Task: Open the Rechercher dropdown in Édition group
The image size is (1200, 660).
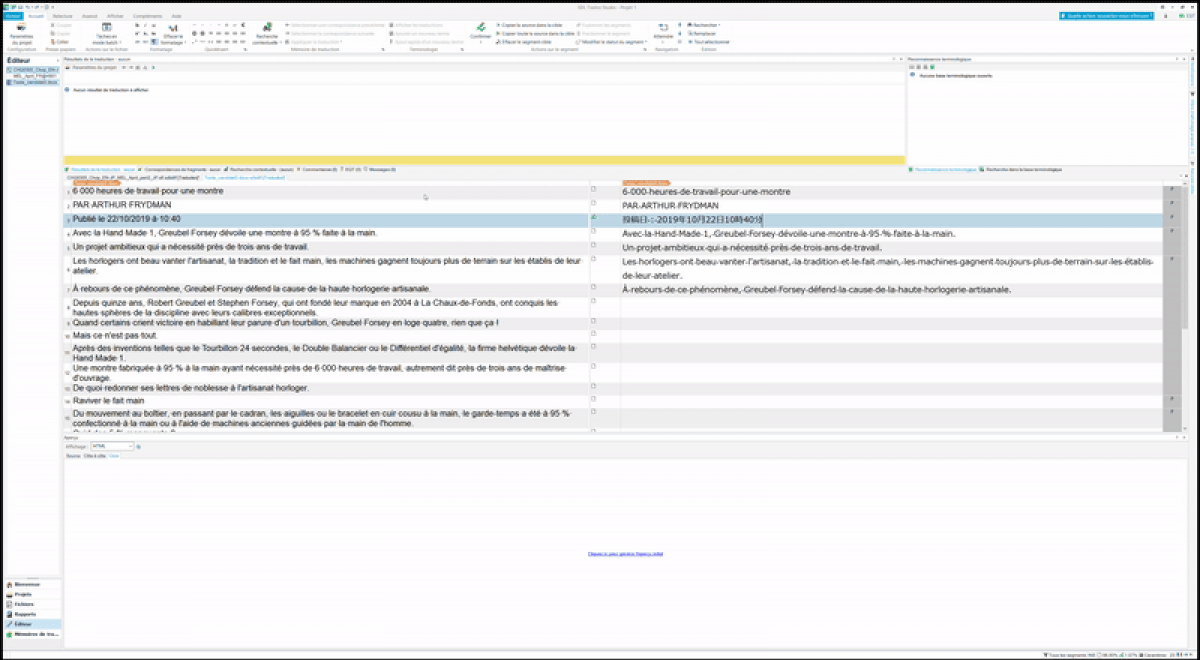Action: pos(703,24)
